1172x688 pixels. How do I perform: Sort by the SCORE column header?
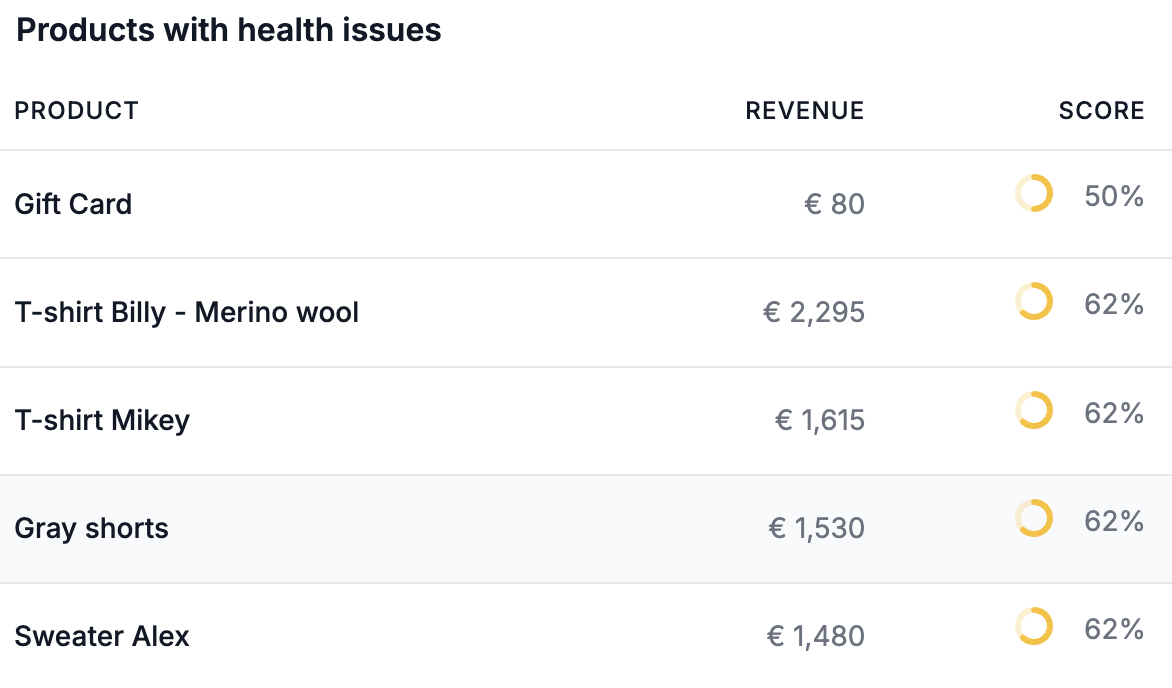click(x=1101, y=111)
